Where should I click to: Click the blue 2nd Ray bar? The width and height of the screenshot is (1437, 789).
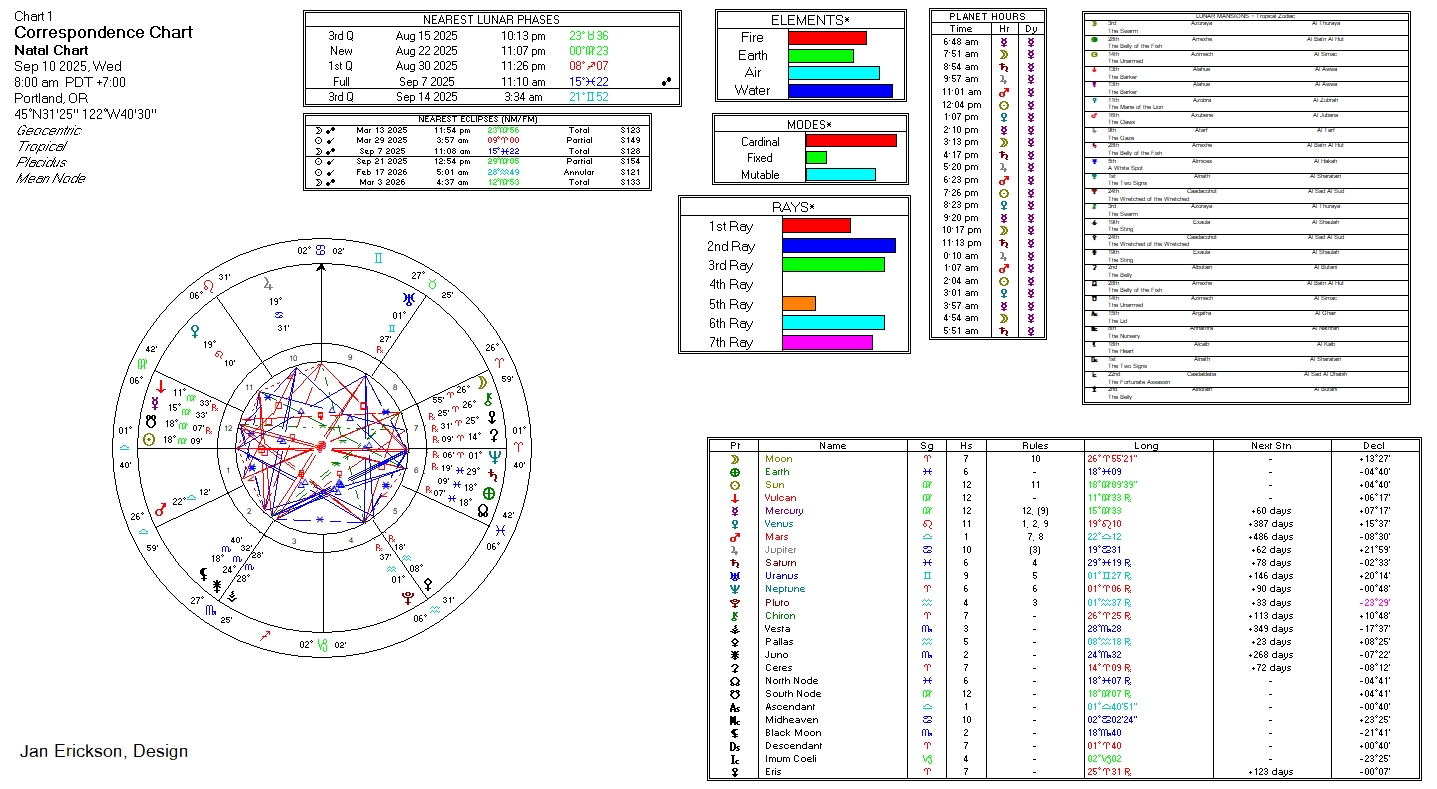pyautogui.click(x=838, y=246)
